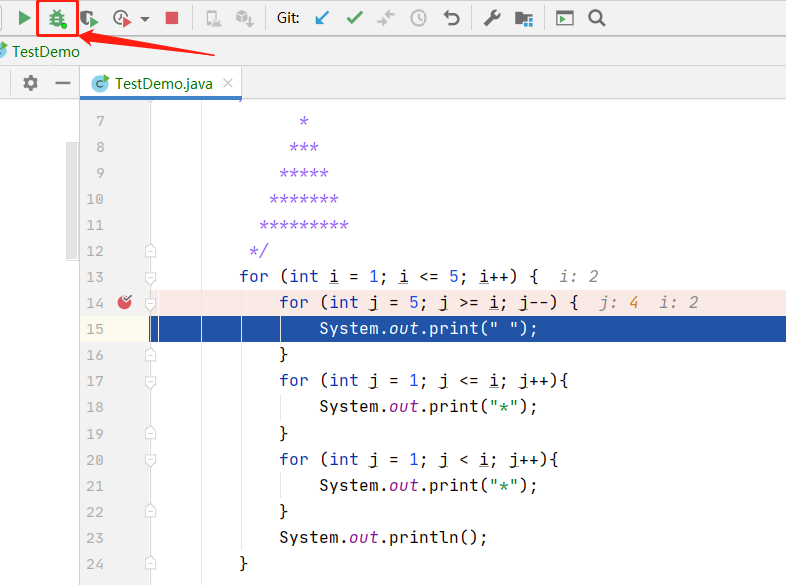786x585 pixels.
Task: Open Search Everywhere magnifier icon
Action: [597, 19]
